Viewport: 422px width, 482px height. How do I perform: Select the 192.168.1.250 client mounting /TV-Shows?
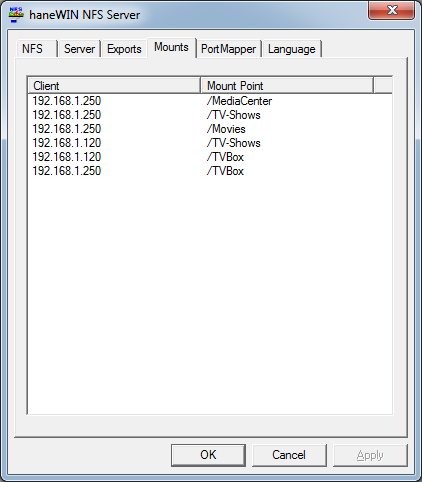coord(67,115)
